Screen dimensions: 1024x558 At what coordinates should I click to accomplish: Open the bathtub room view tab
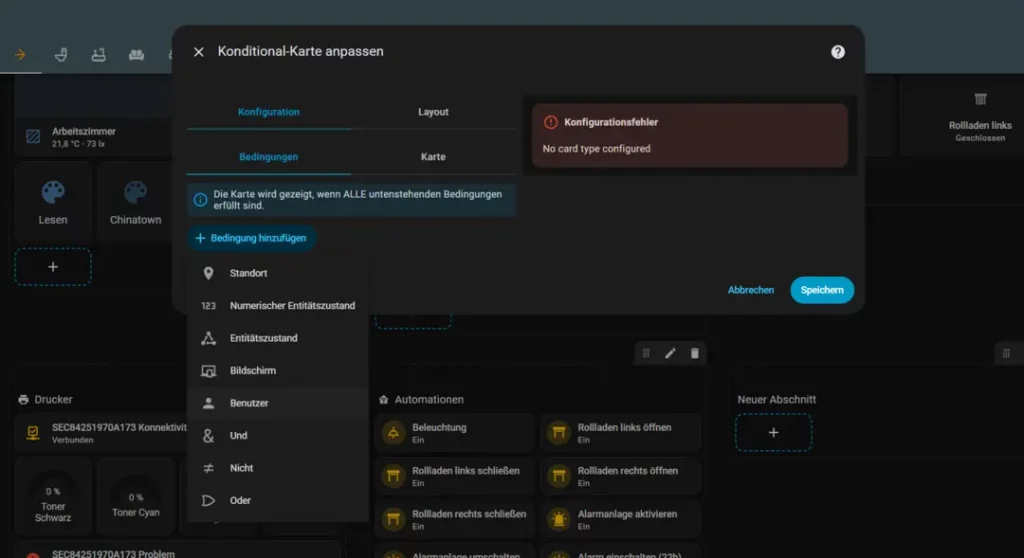point(99,55)
